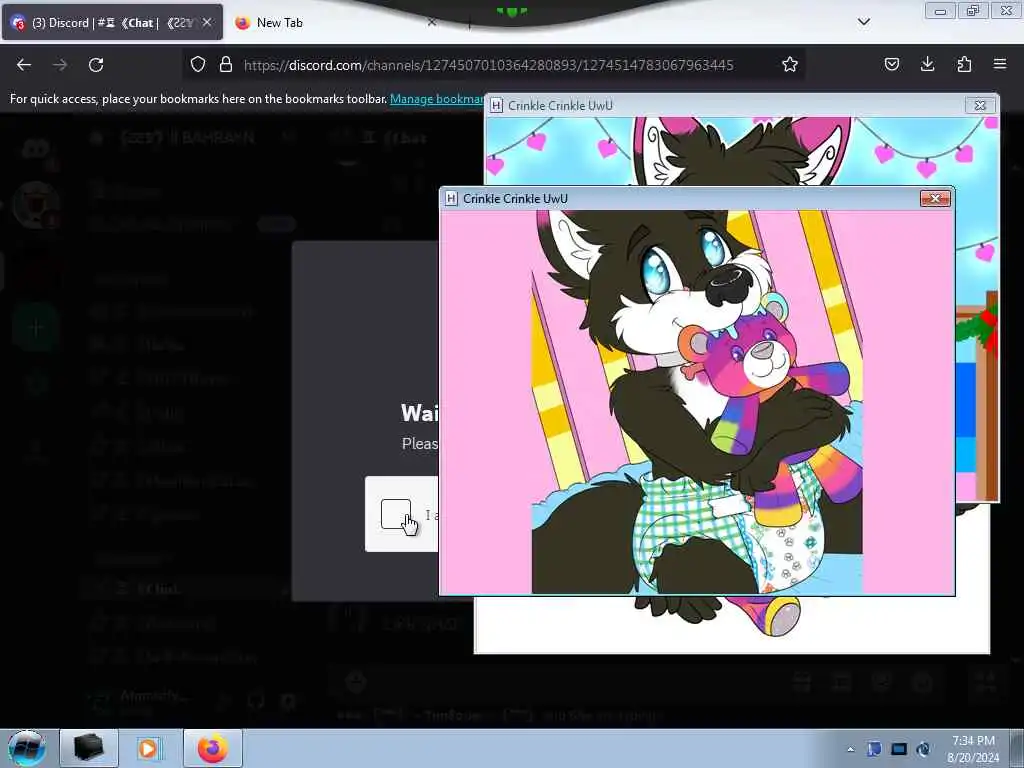1024x768 pixels.
Task: Open the Save to Pocket icon
Action: (891, 64)
